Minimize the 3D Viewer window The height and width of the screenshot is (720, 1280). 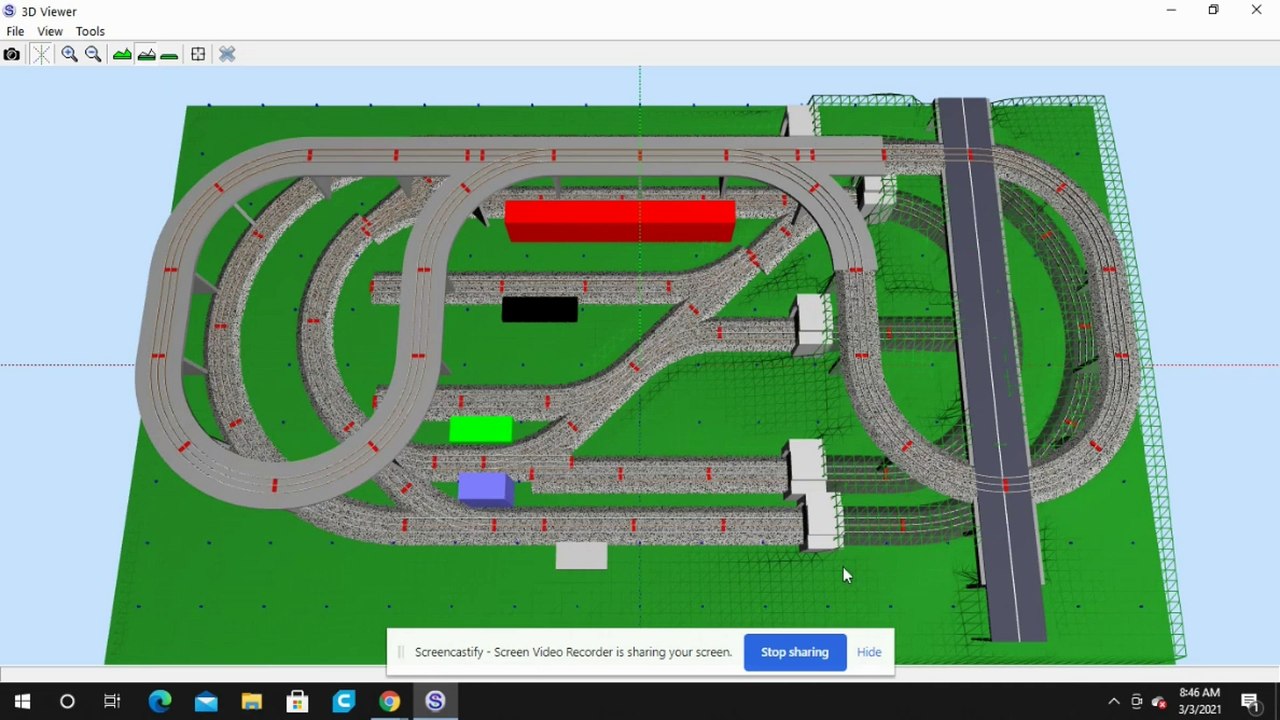[1171, 10]
